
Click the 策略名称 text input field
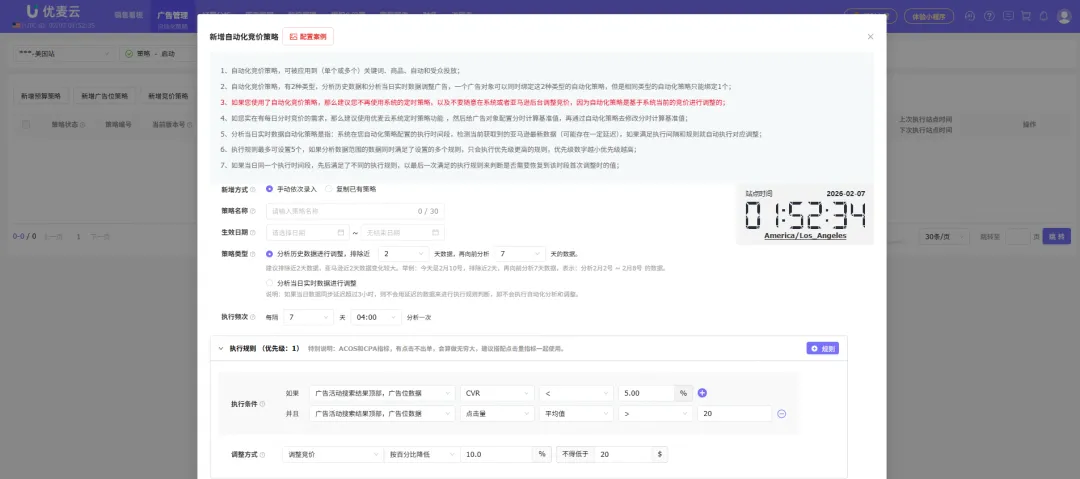pyautogui.click(x=340, y=211)
